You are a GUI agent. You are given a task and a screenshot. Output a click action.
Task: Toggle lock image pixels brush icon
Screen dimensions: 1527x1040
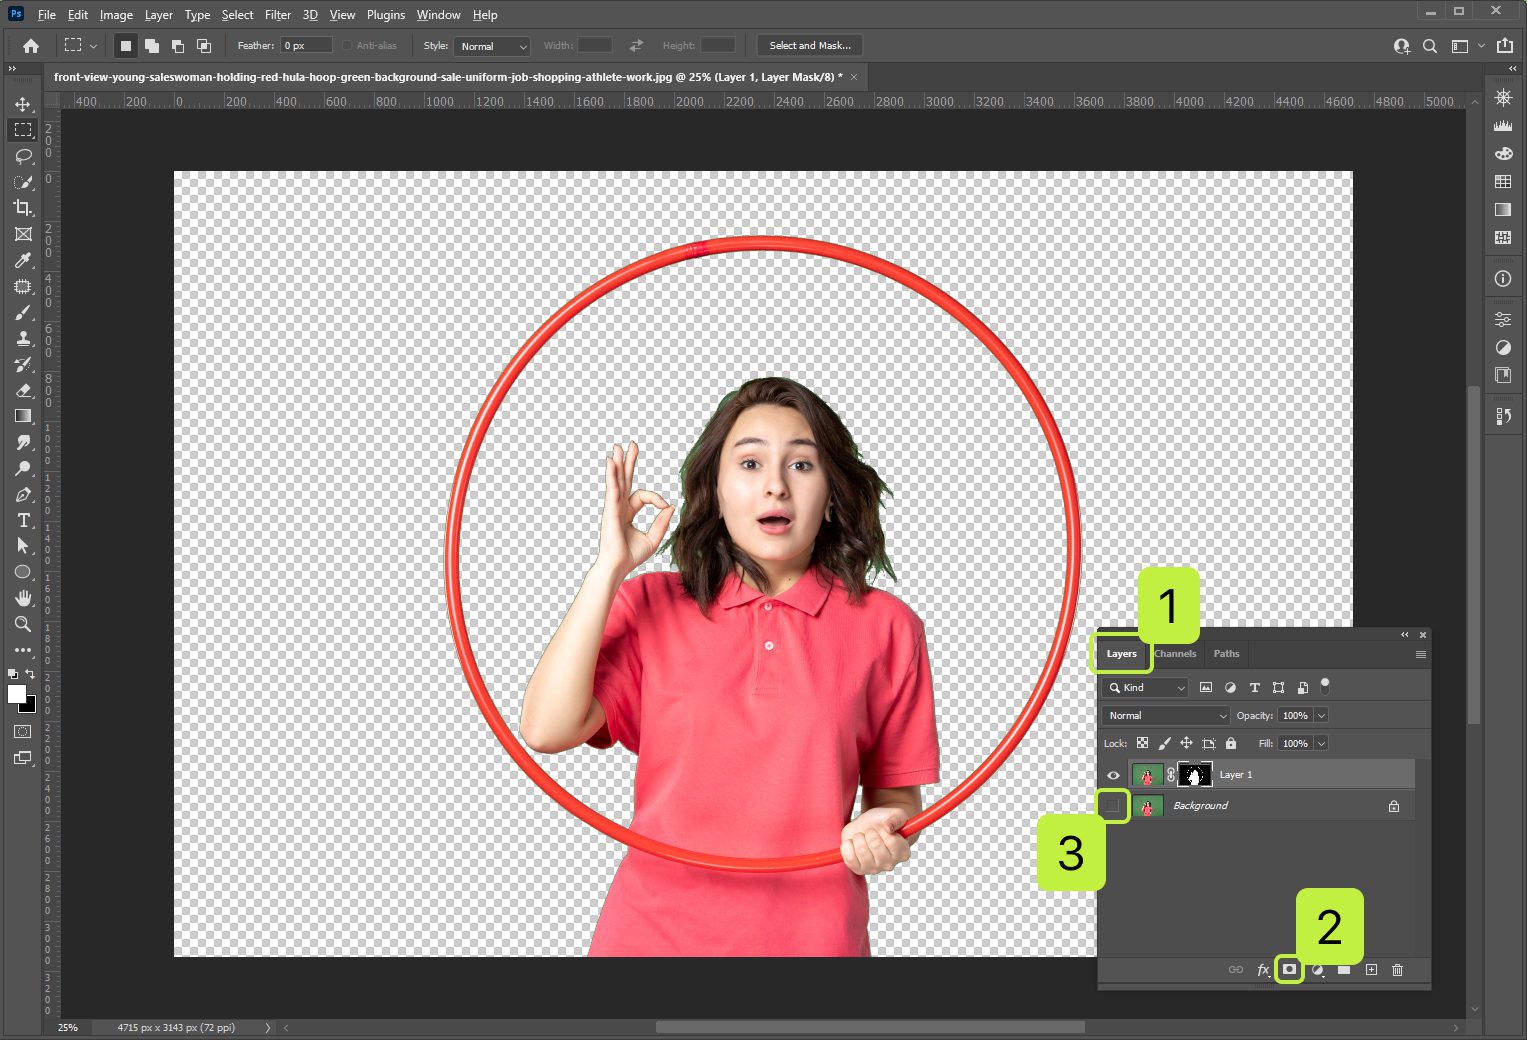pyautogui.click(x=1164, y=743)
